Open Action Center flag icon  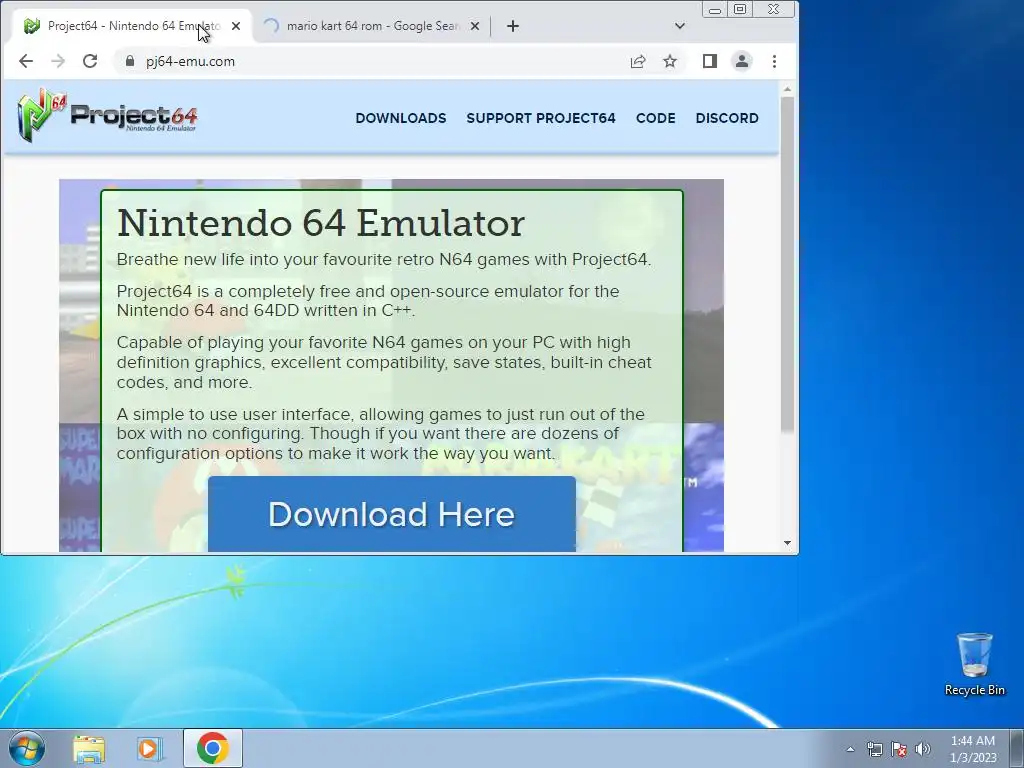tap(899, 749)
